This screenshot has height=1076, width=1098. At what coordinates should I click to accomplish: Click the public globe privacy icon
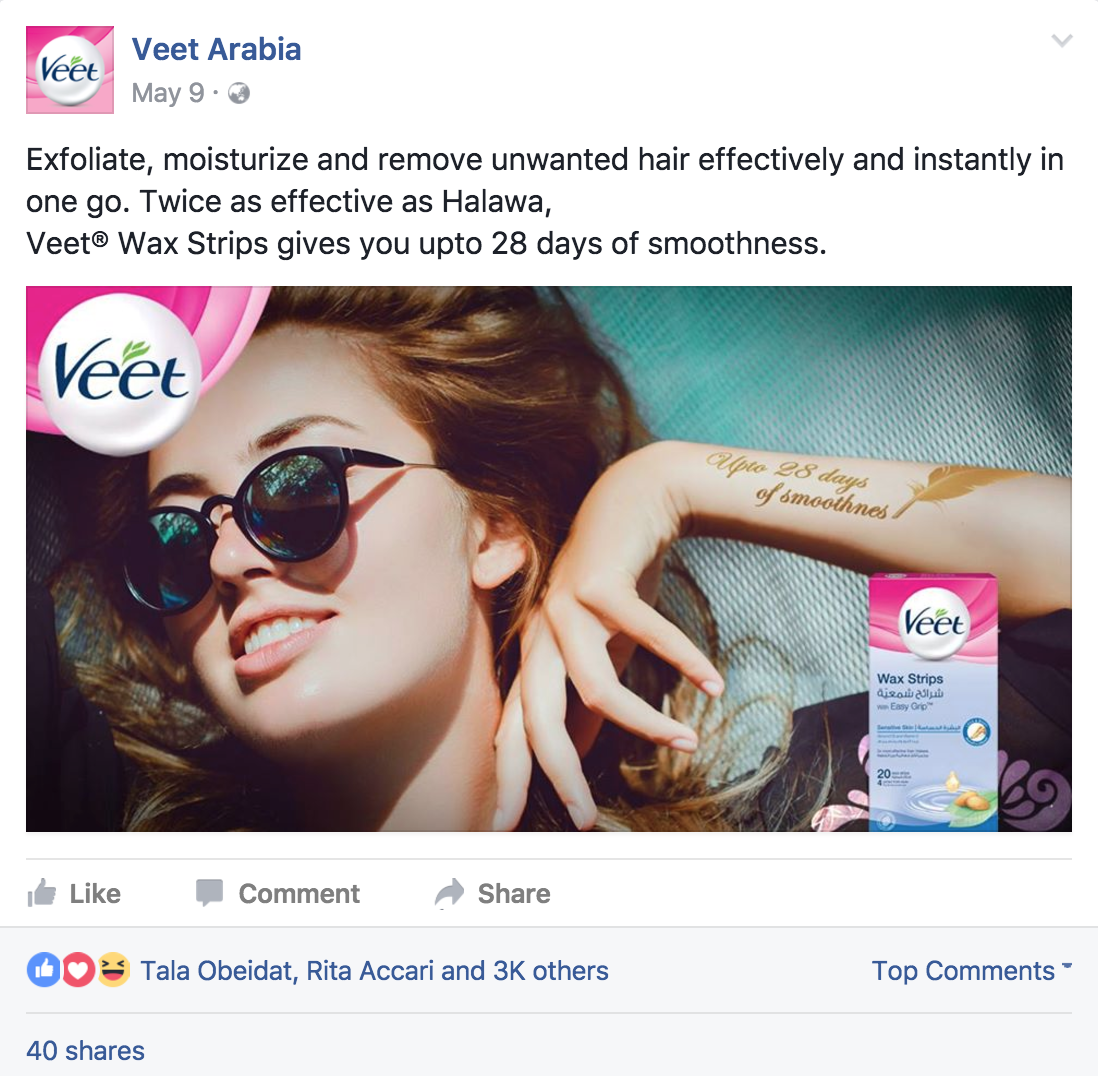[239, 93]
